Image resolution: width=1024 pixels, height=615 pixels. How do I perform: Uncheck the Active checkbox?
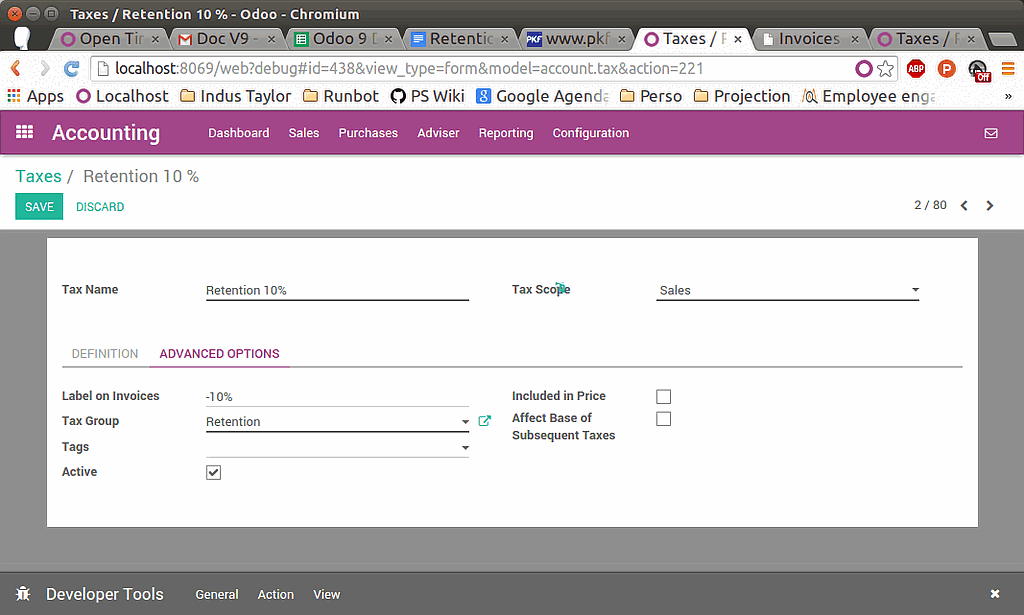213,472
